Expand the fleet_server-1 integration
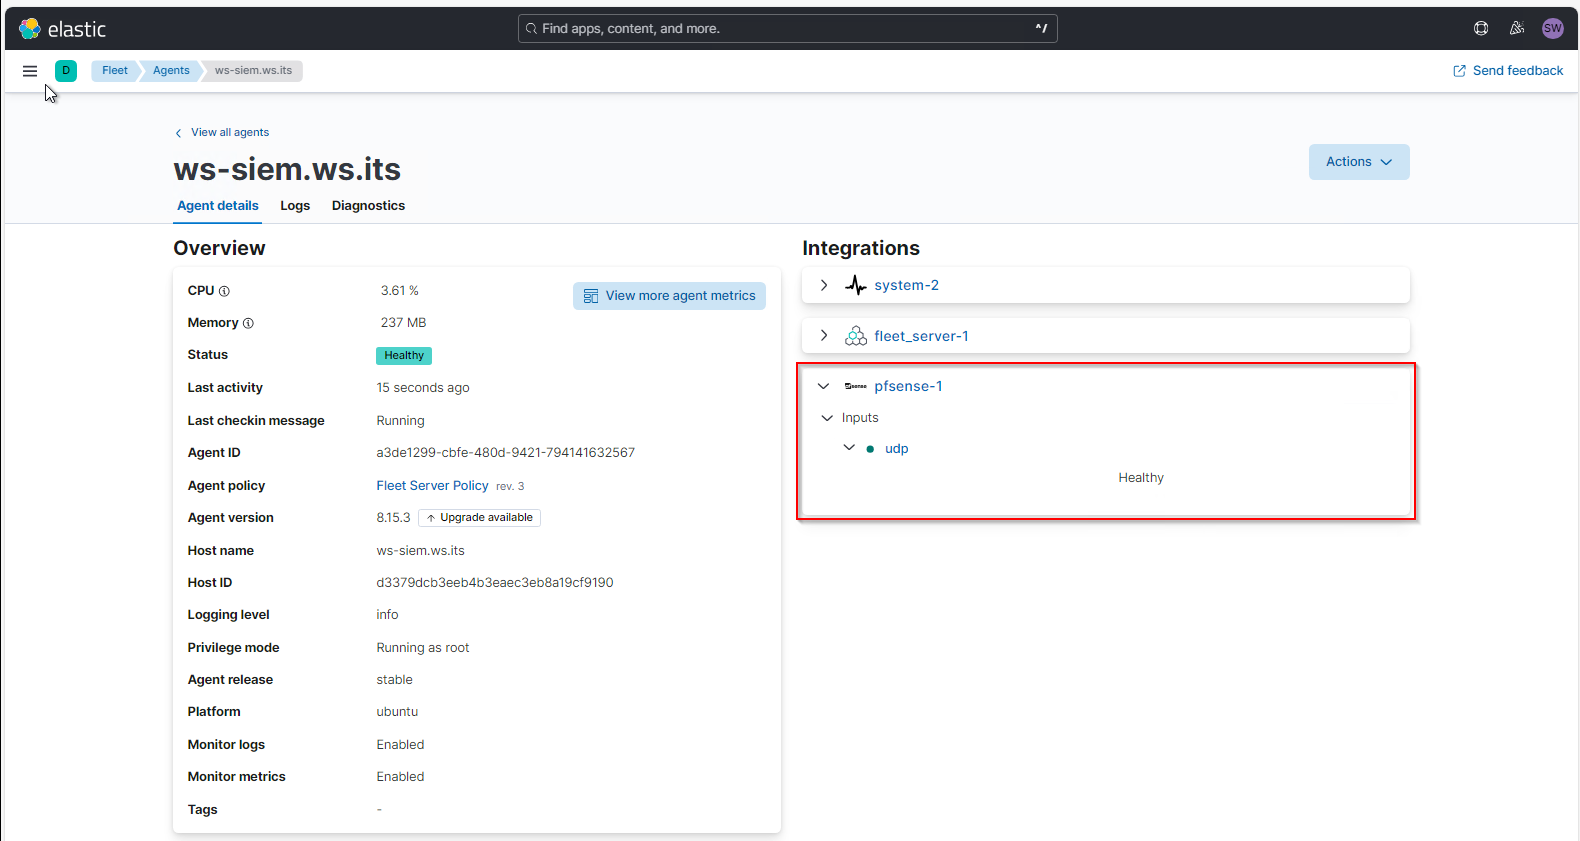Viewport: 1580px width, 841px height. click(824, 336)
